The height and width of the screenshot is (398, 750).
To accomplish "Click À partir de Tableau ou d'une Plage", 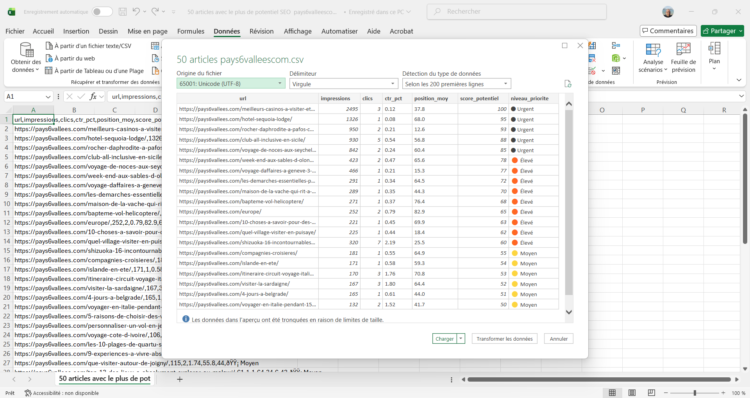I will [95, 71].
